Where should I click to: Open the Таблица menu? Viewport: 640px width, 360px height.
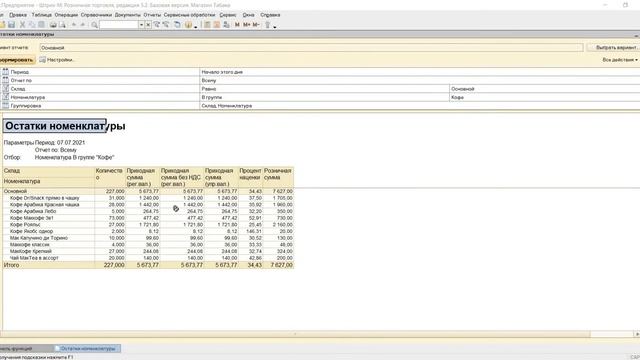point(42,15)
